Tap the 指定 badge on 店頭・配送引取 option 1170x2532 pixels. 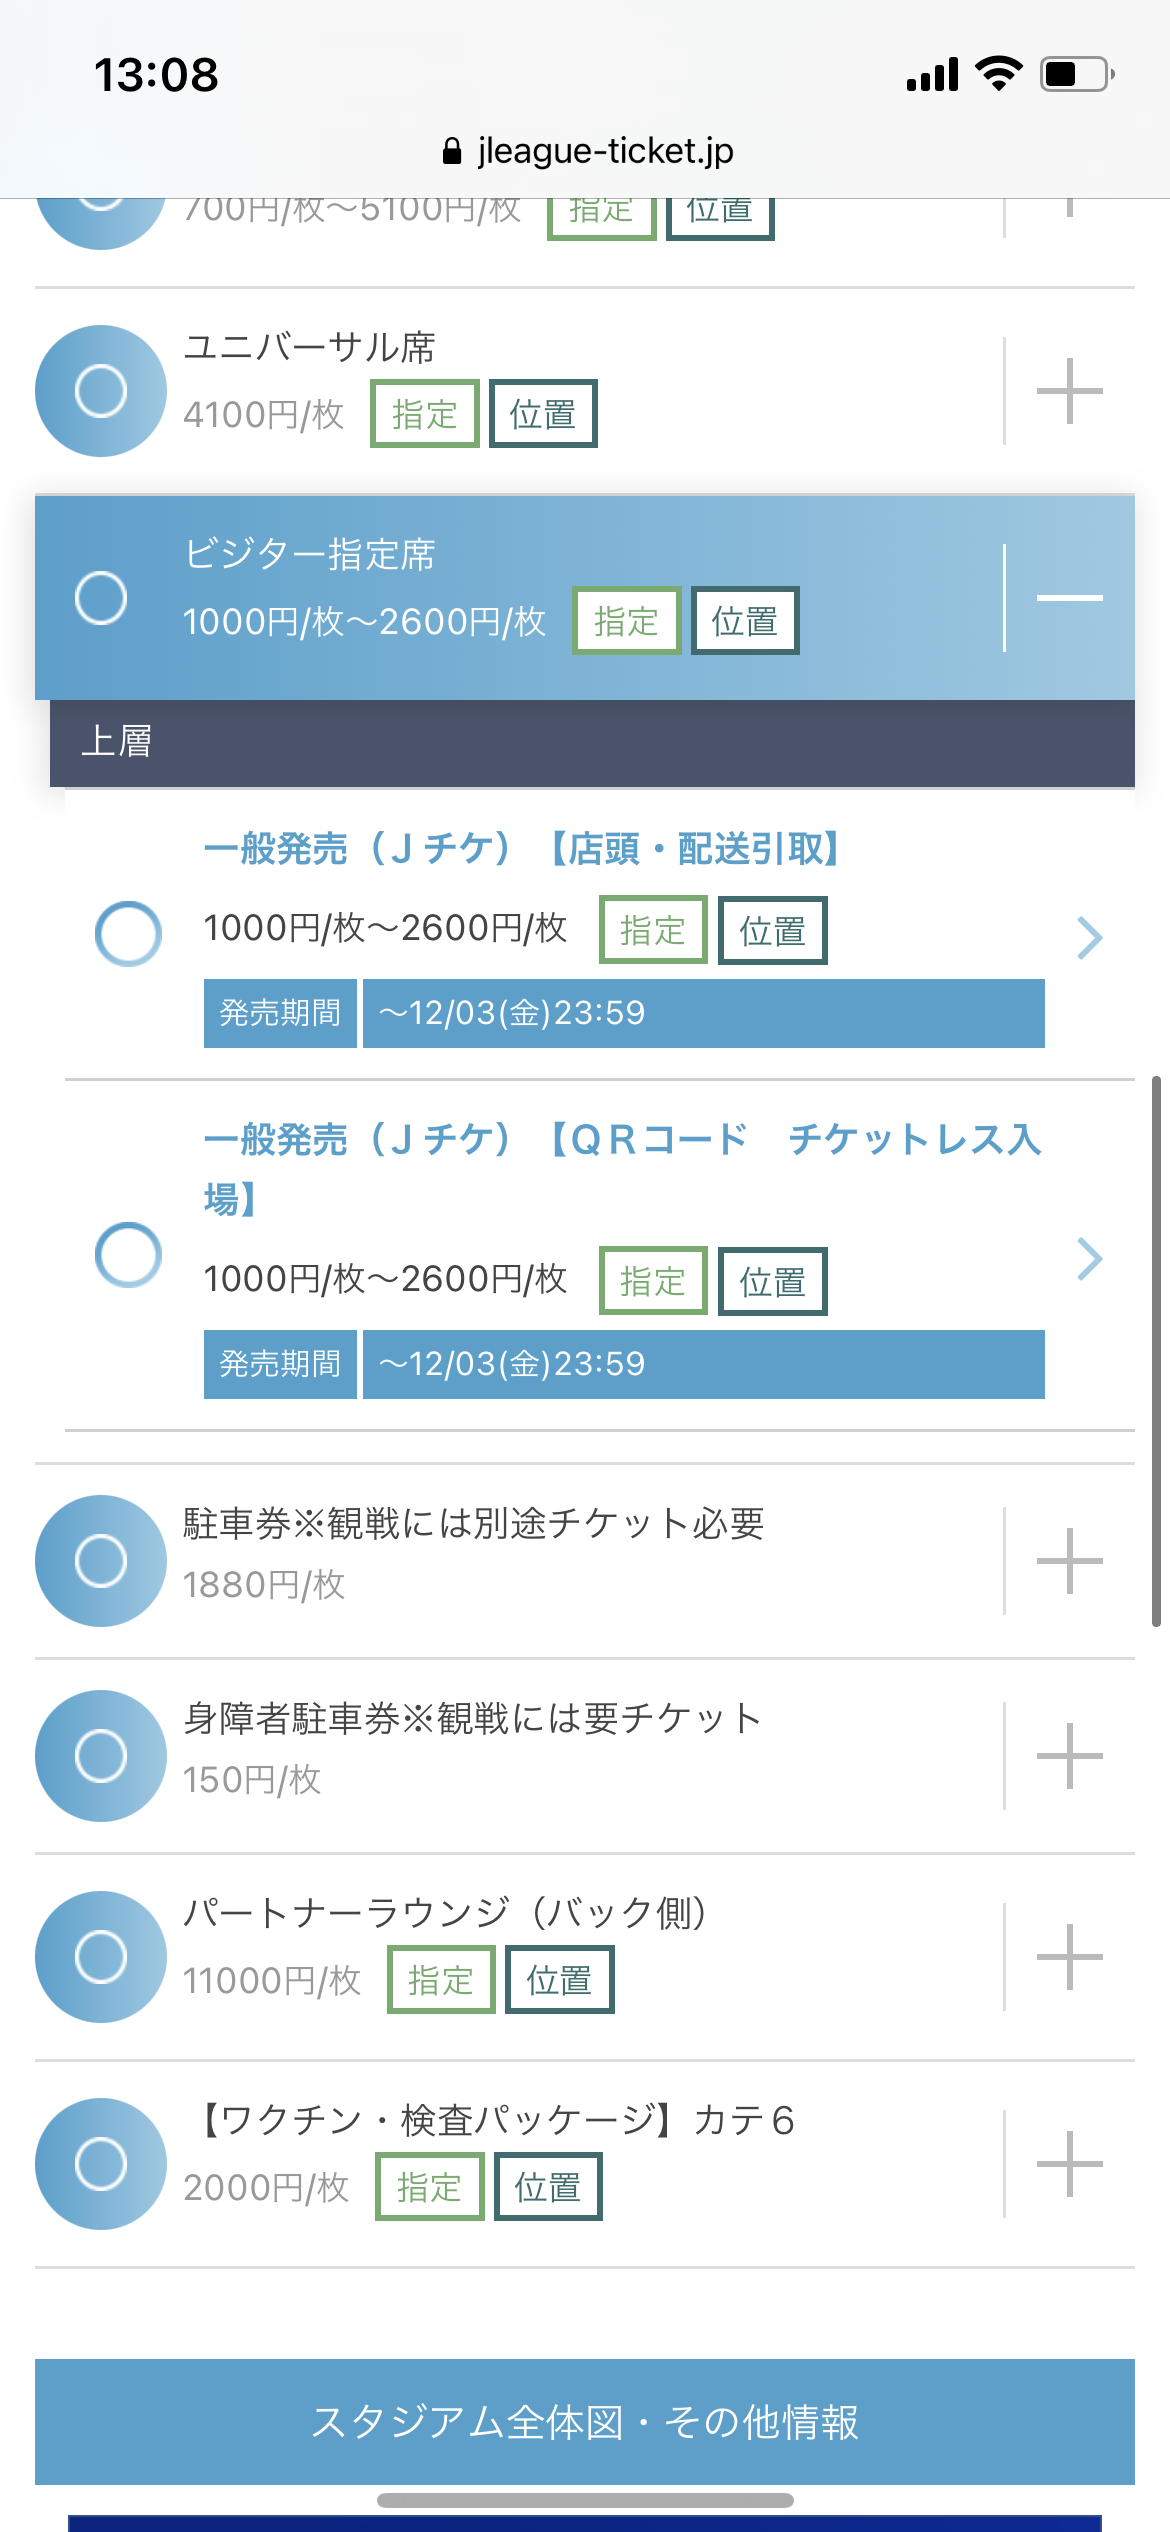[653, 931]
